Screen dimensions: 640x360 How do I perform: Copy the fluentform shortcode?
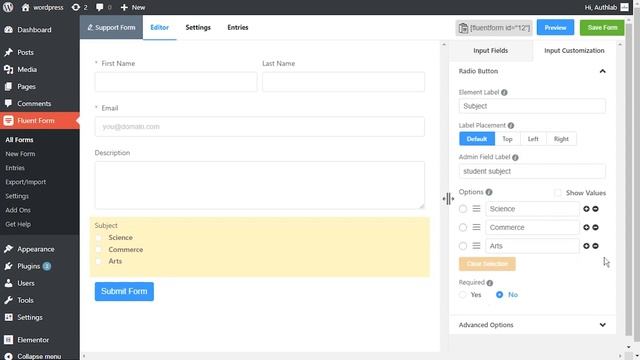[494, 28]
